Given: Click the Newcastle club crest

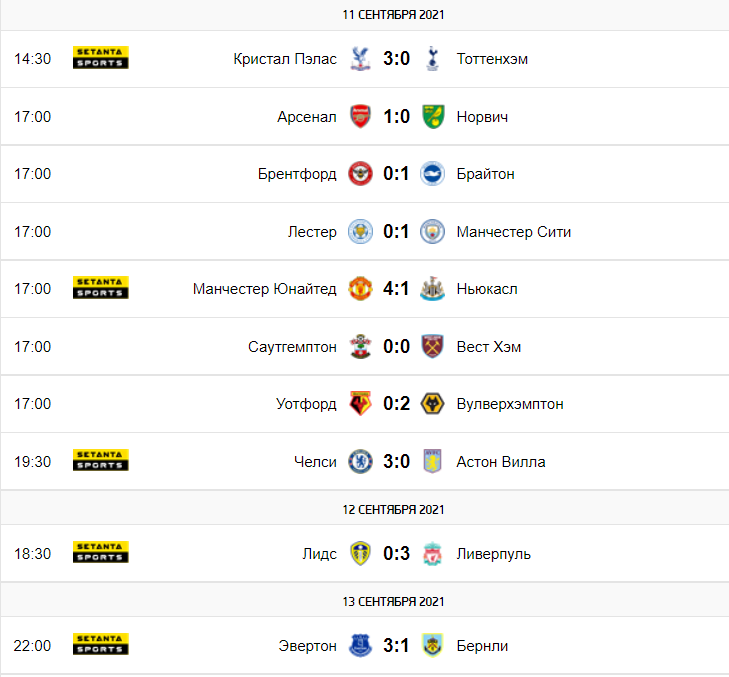Looking at the screenshot, I should point(432,289).
